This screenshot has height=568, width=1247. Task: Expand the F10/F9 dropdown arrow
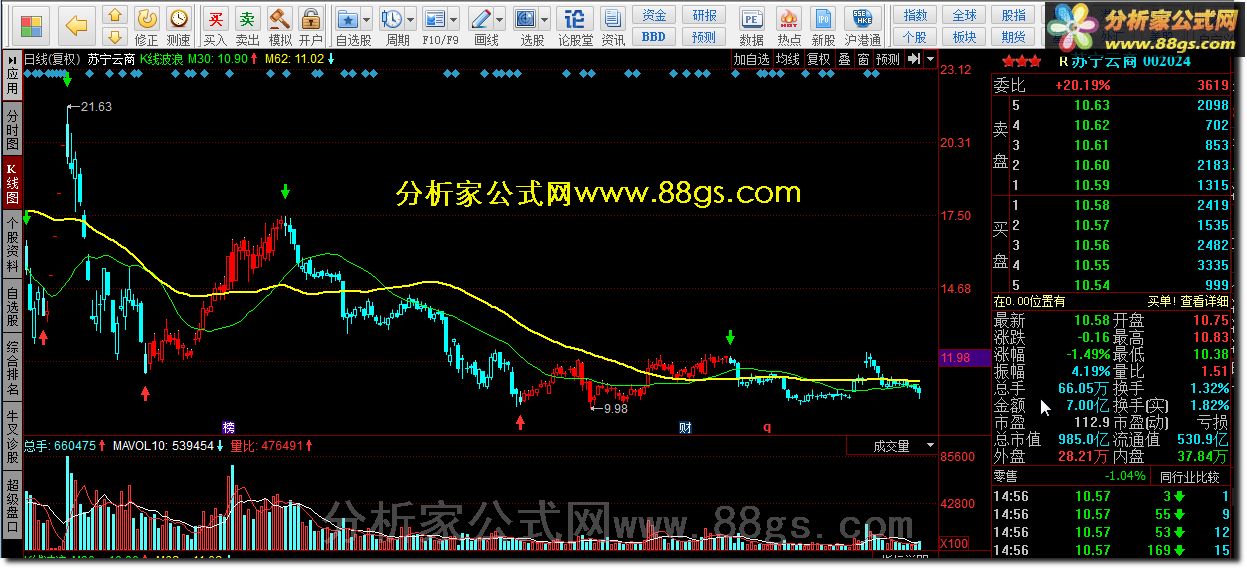tap(455, 18)
